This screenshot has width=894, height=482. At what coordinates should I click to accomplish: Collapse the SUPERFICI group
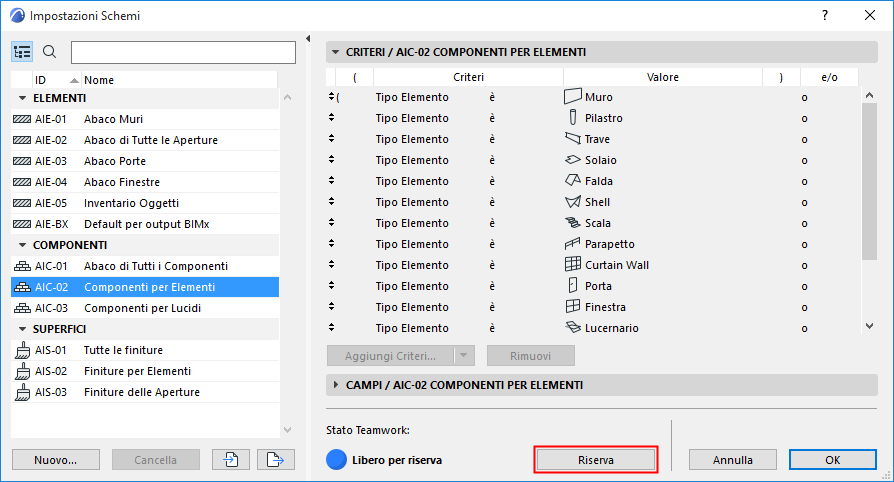pyautogui.click(x=21, y=329)
